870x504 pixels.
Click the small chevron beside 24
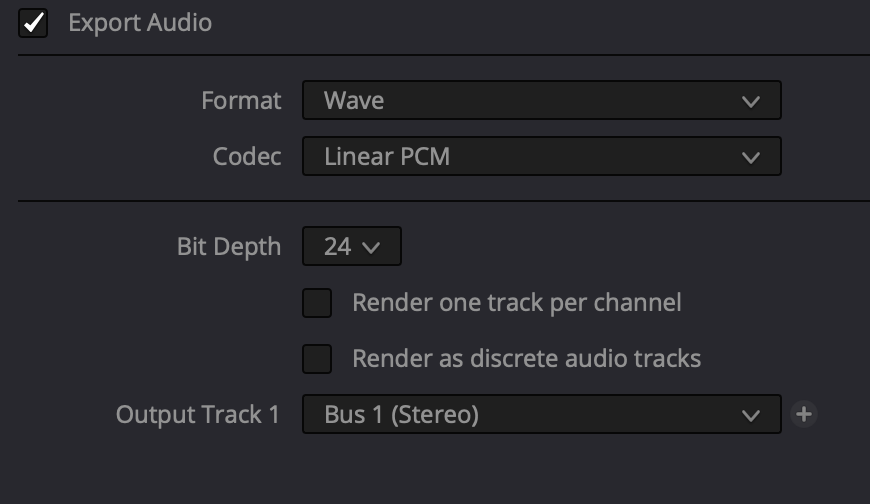coord(371,248)
